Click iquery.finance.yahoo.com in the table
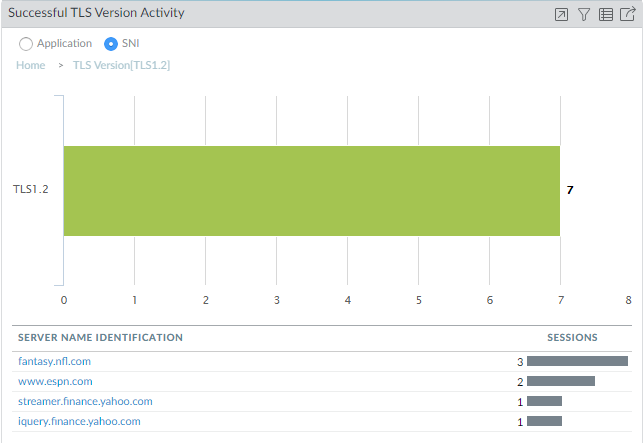644x443 pixels. click(79, 421)
